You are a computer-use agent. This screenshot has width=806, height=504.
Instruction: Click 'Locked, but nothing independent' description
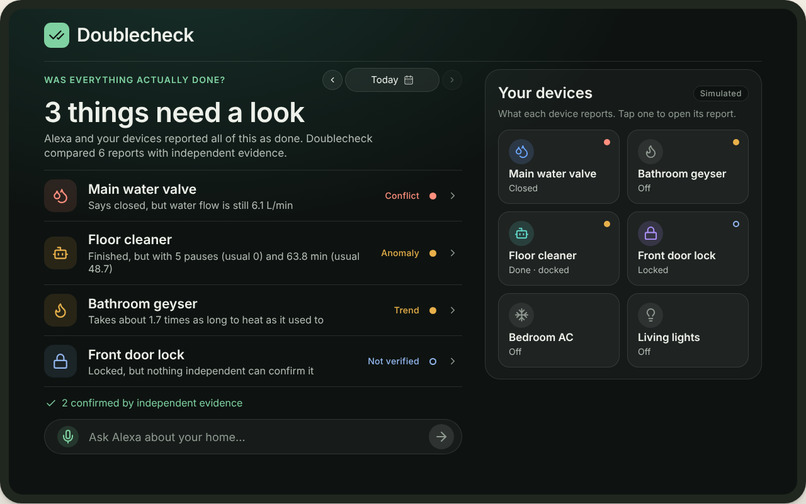pyautogui.click(x=200, y=371)
